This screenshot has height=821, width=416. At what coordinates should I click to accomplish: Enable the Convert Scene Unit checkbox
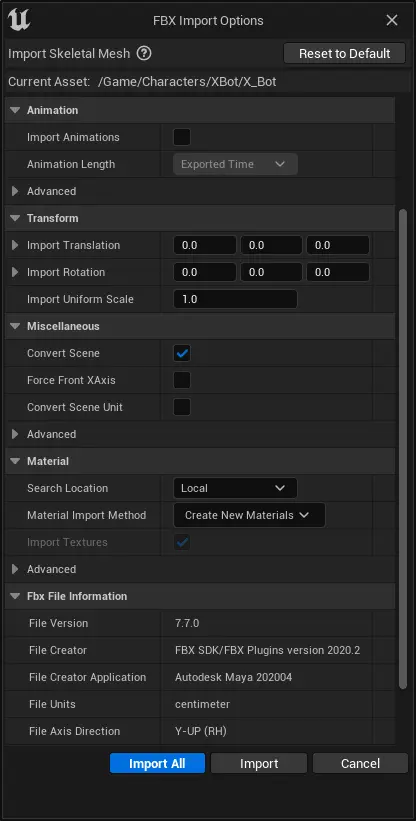182,407
